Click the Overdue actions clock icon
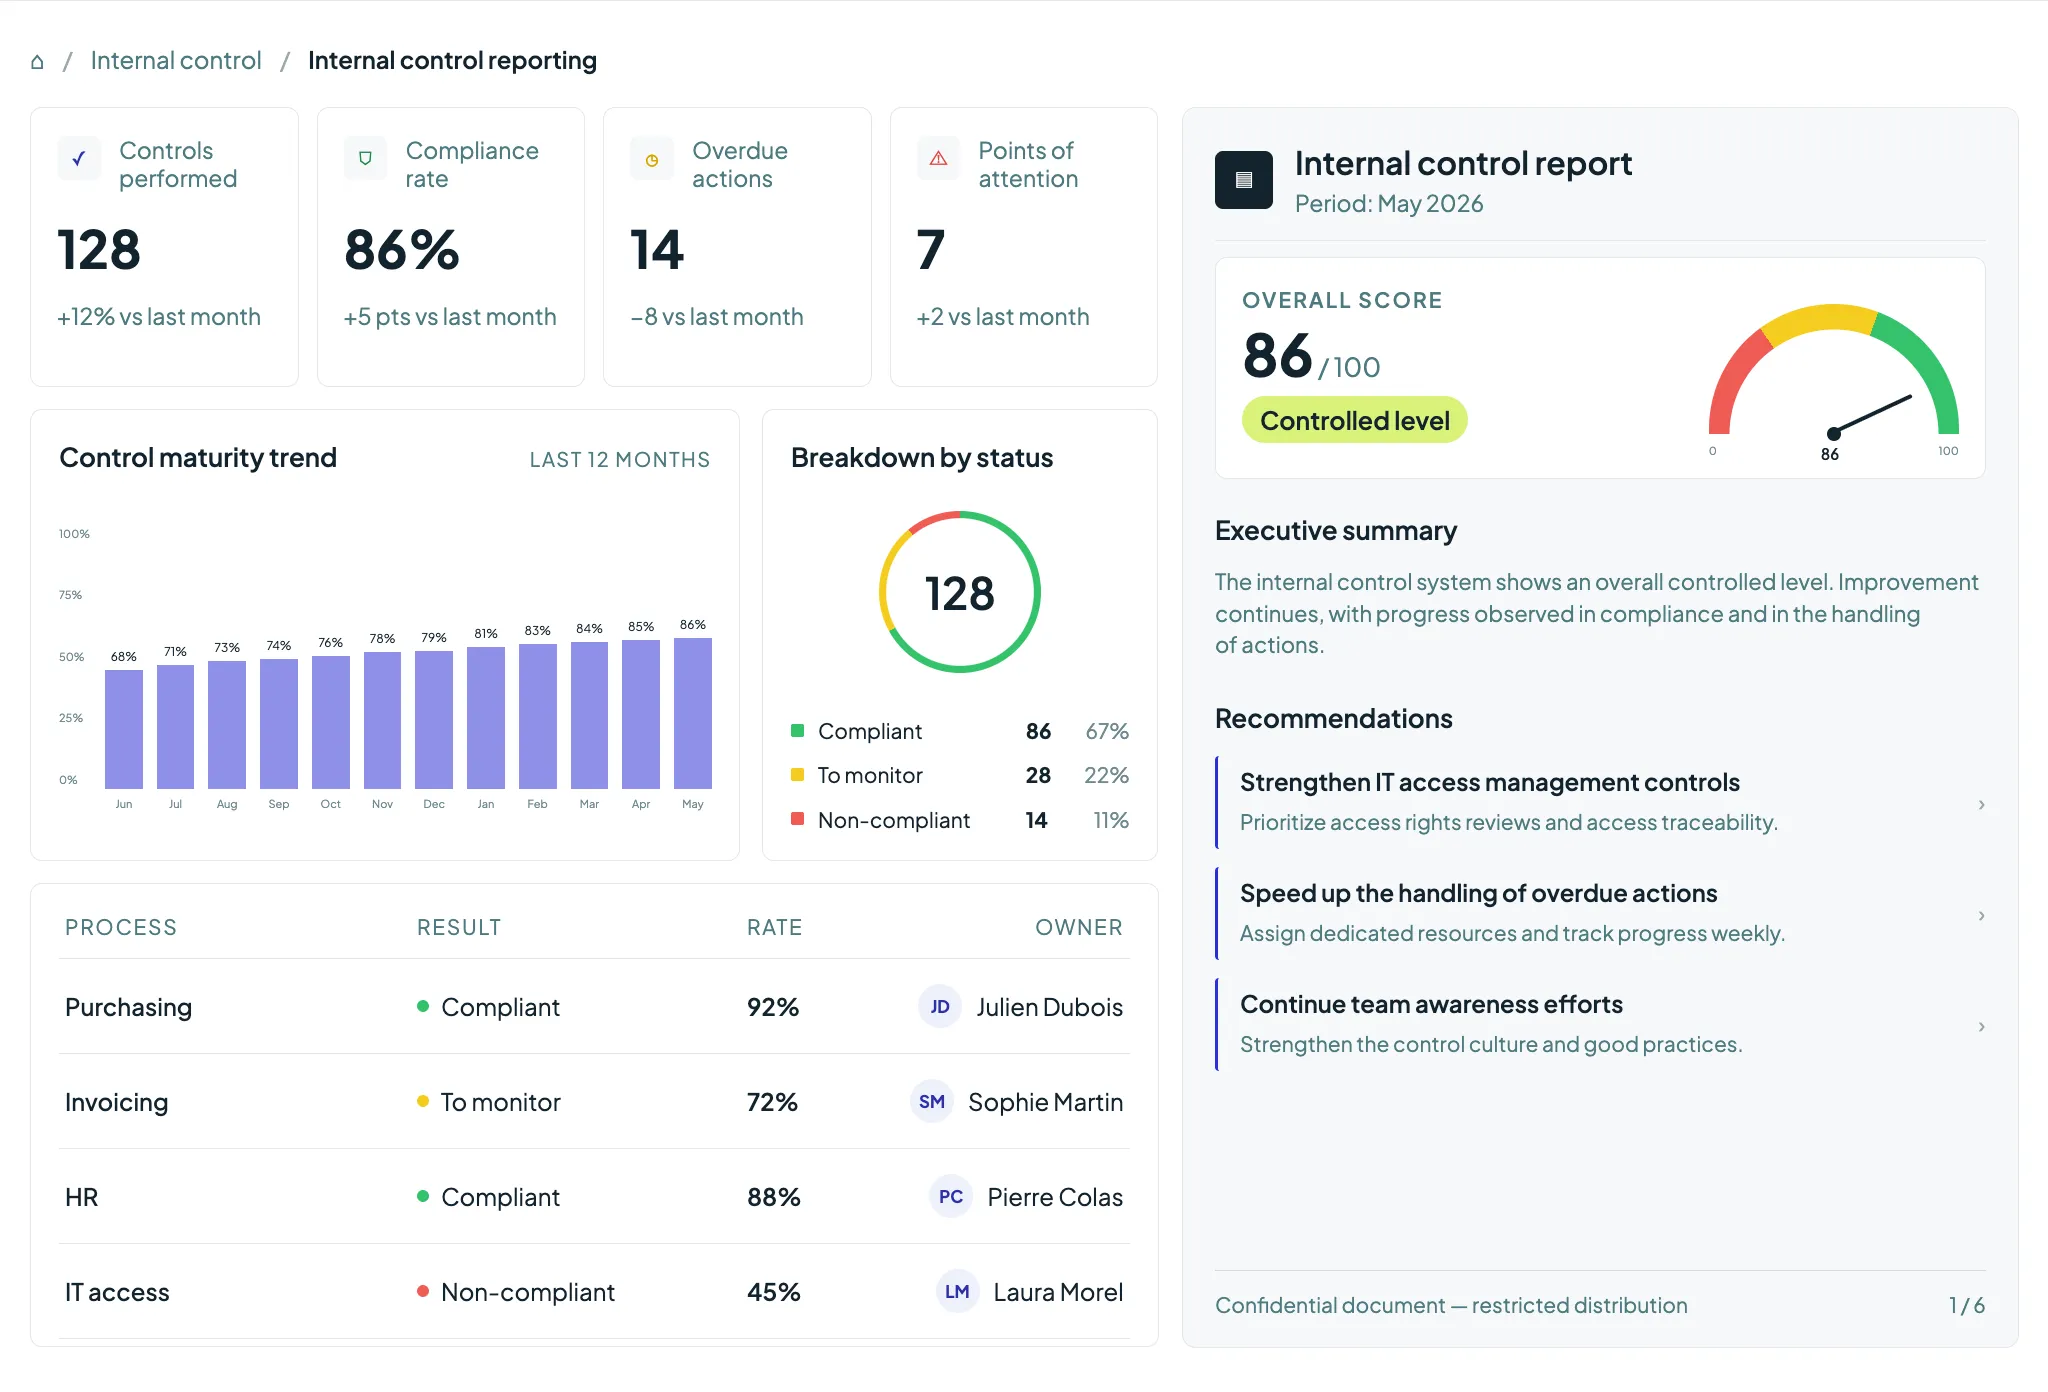 click(652, 159)
